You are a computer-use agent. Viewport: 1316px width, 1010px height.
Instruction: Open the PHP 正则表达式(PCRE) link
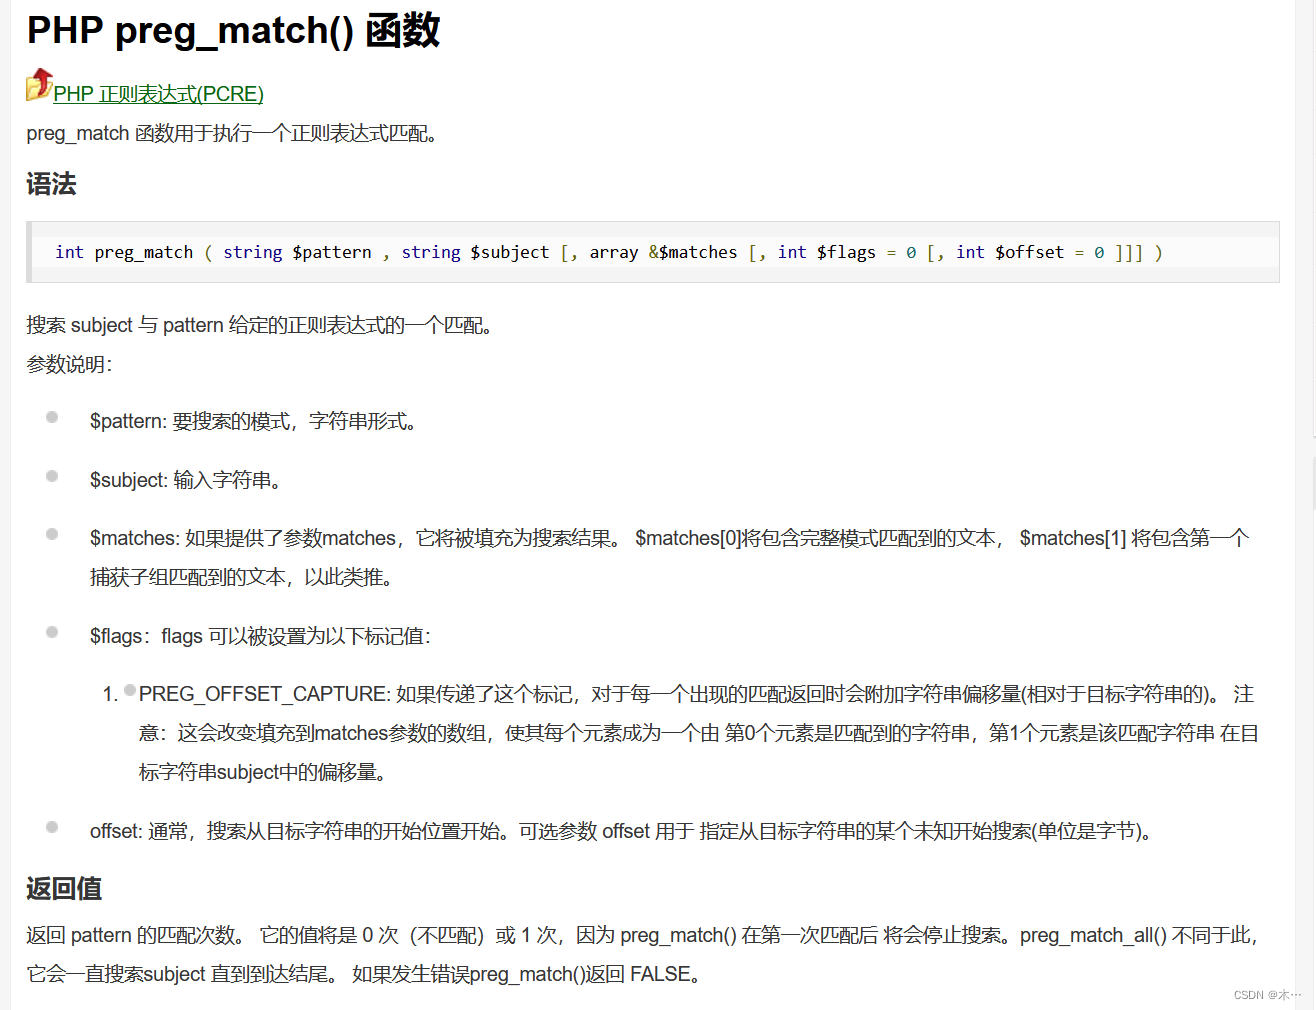coord(157,93)
